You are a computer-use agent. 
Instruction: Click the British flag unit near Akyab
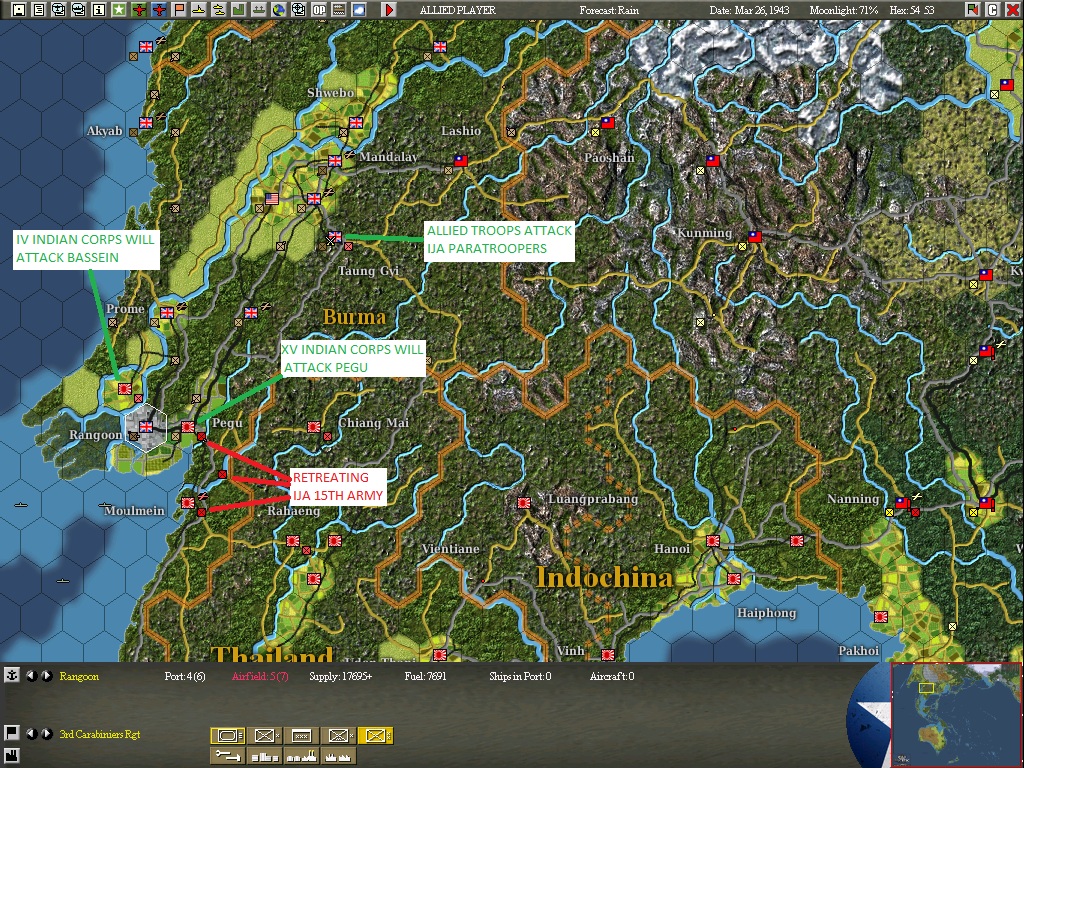click(146, 123)
